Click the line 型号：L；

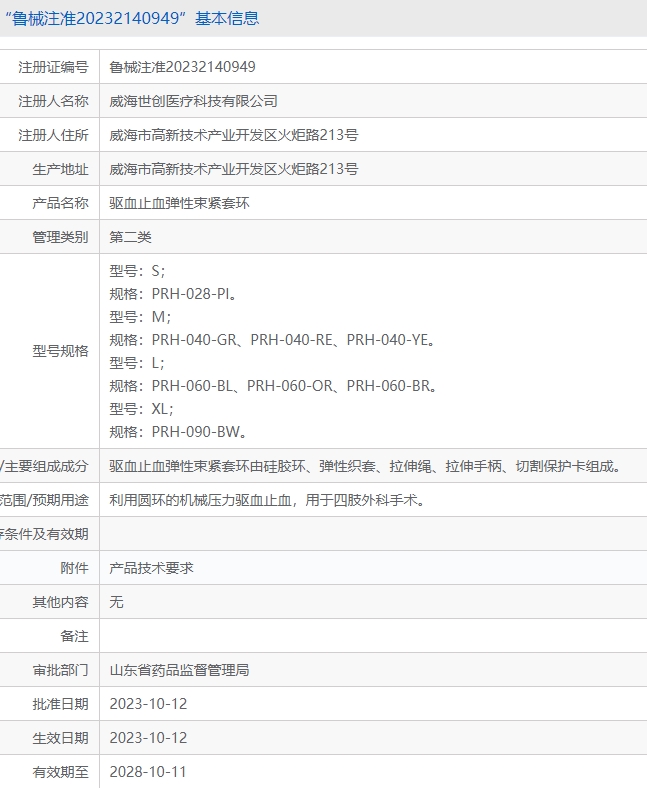pos(137,363)
